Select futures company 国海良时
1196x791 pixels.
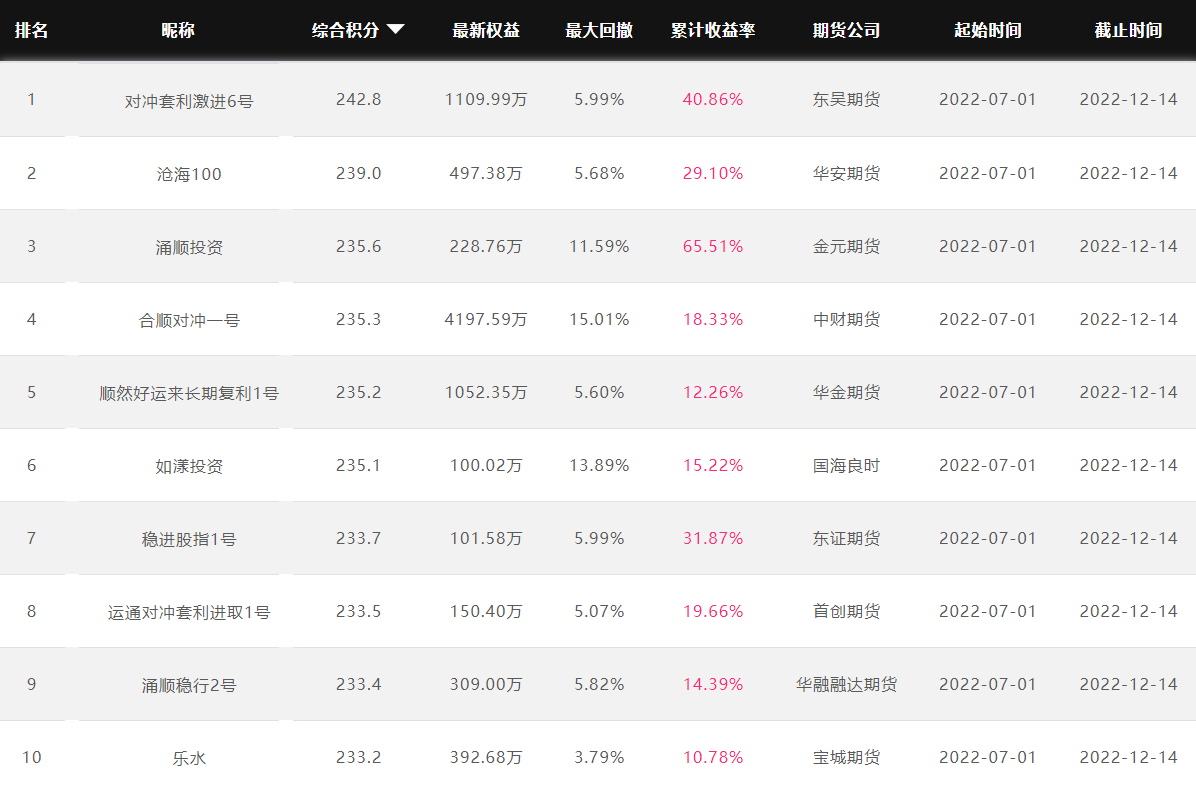tap(846, 465)
